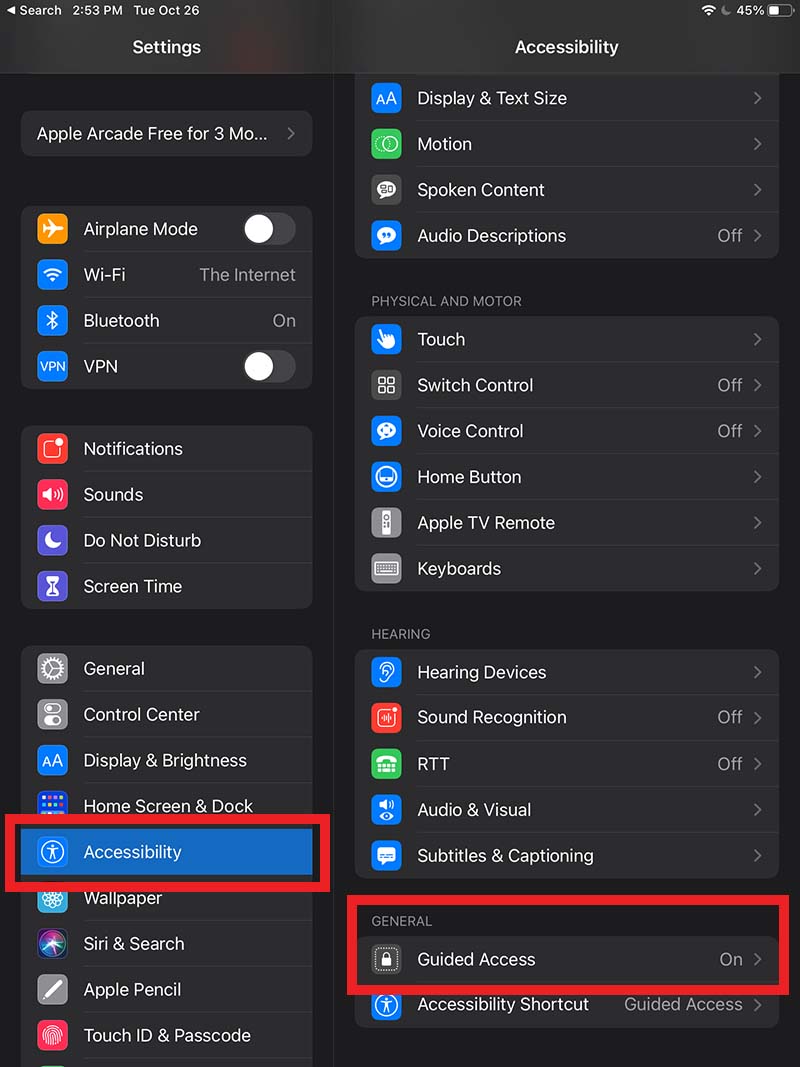Image resolution: width=800 pixels, height=1067 pixels.
Task: Tap the Bluetooth icon in sidebar
Action: [x=52, y=321]
